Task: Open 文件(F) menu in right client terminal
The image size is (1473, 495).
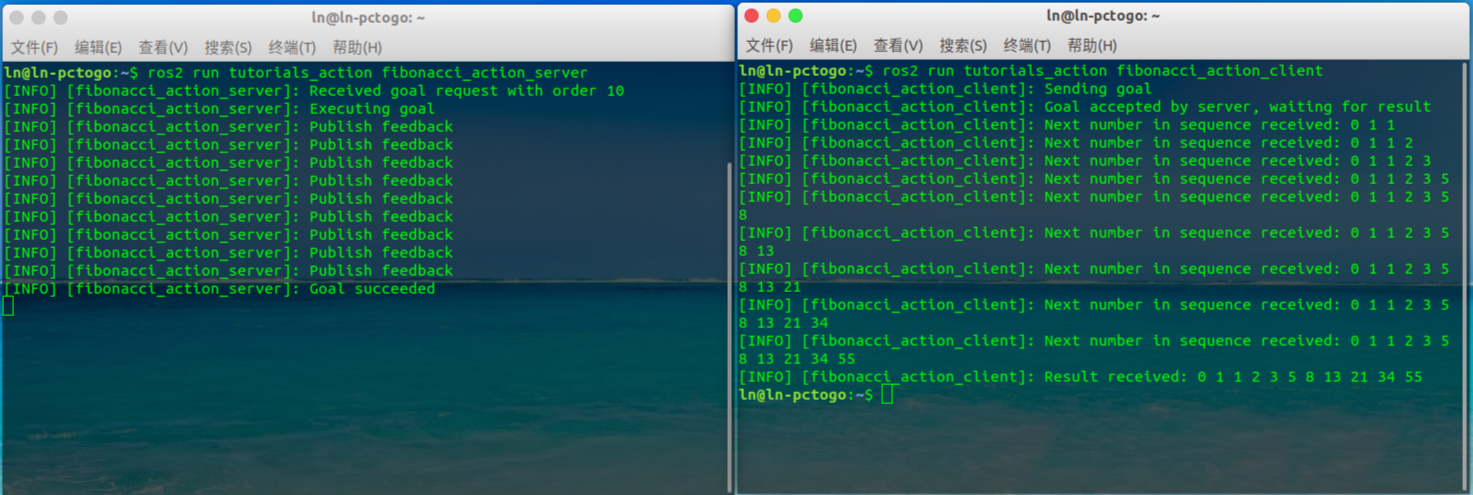Action: pyautogui.click(x=769, y=45)
